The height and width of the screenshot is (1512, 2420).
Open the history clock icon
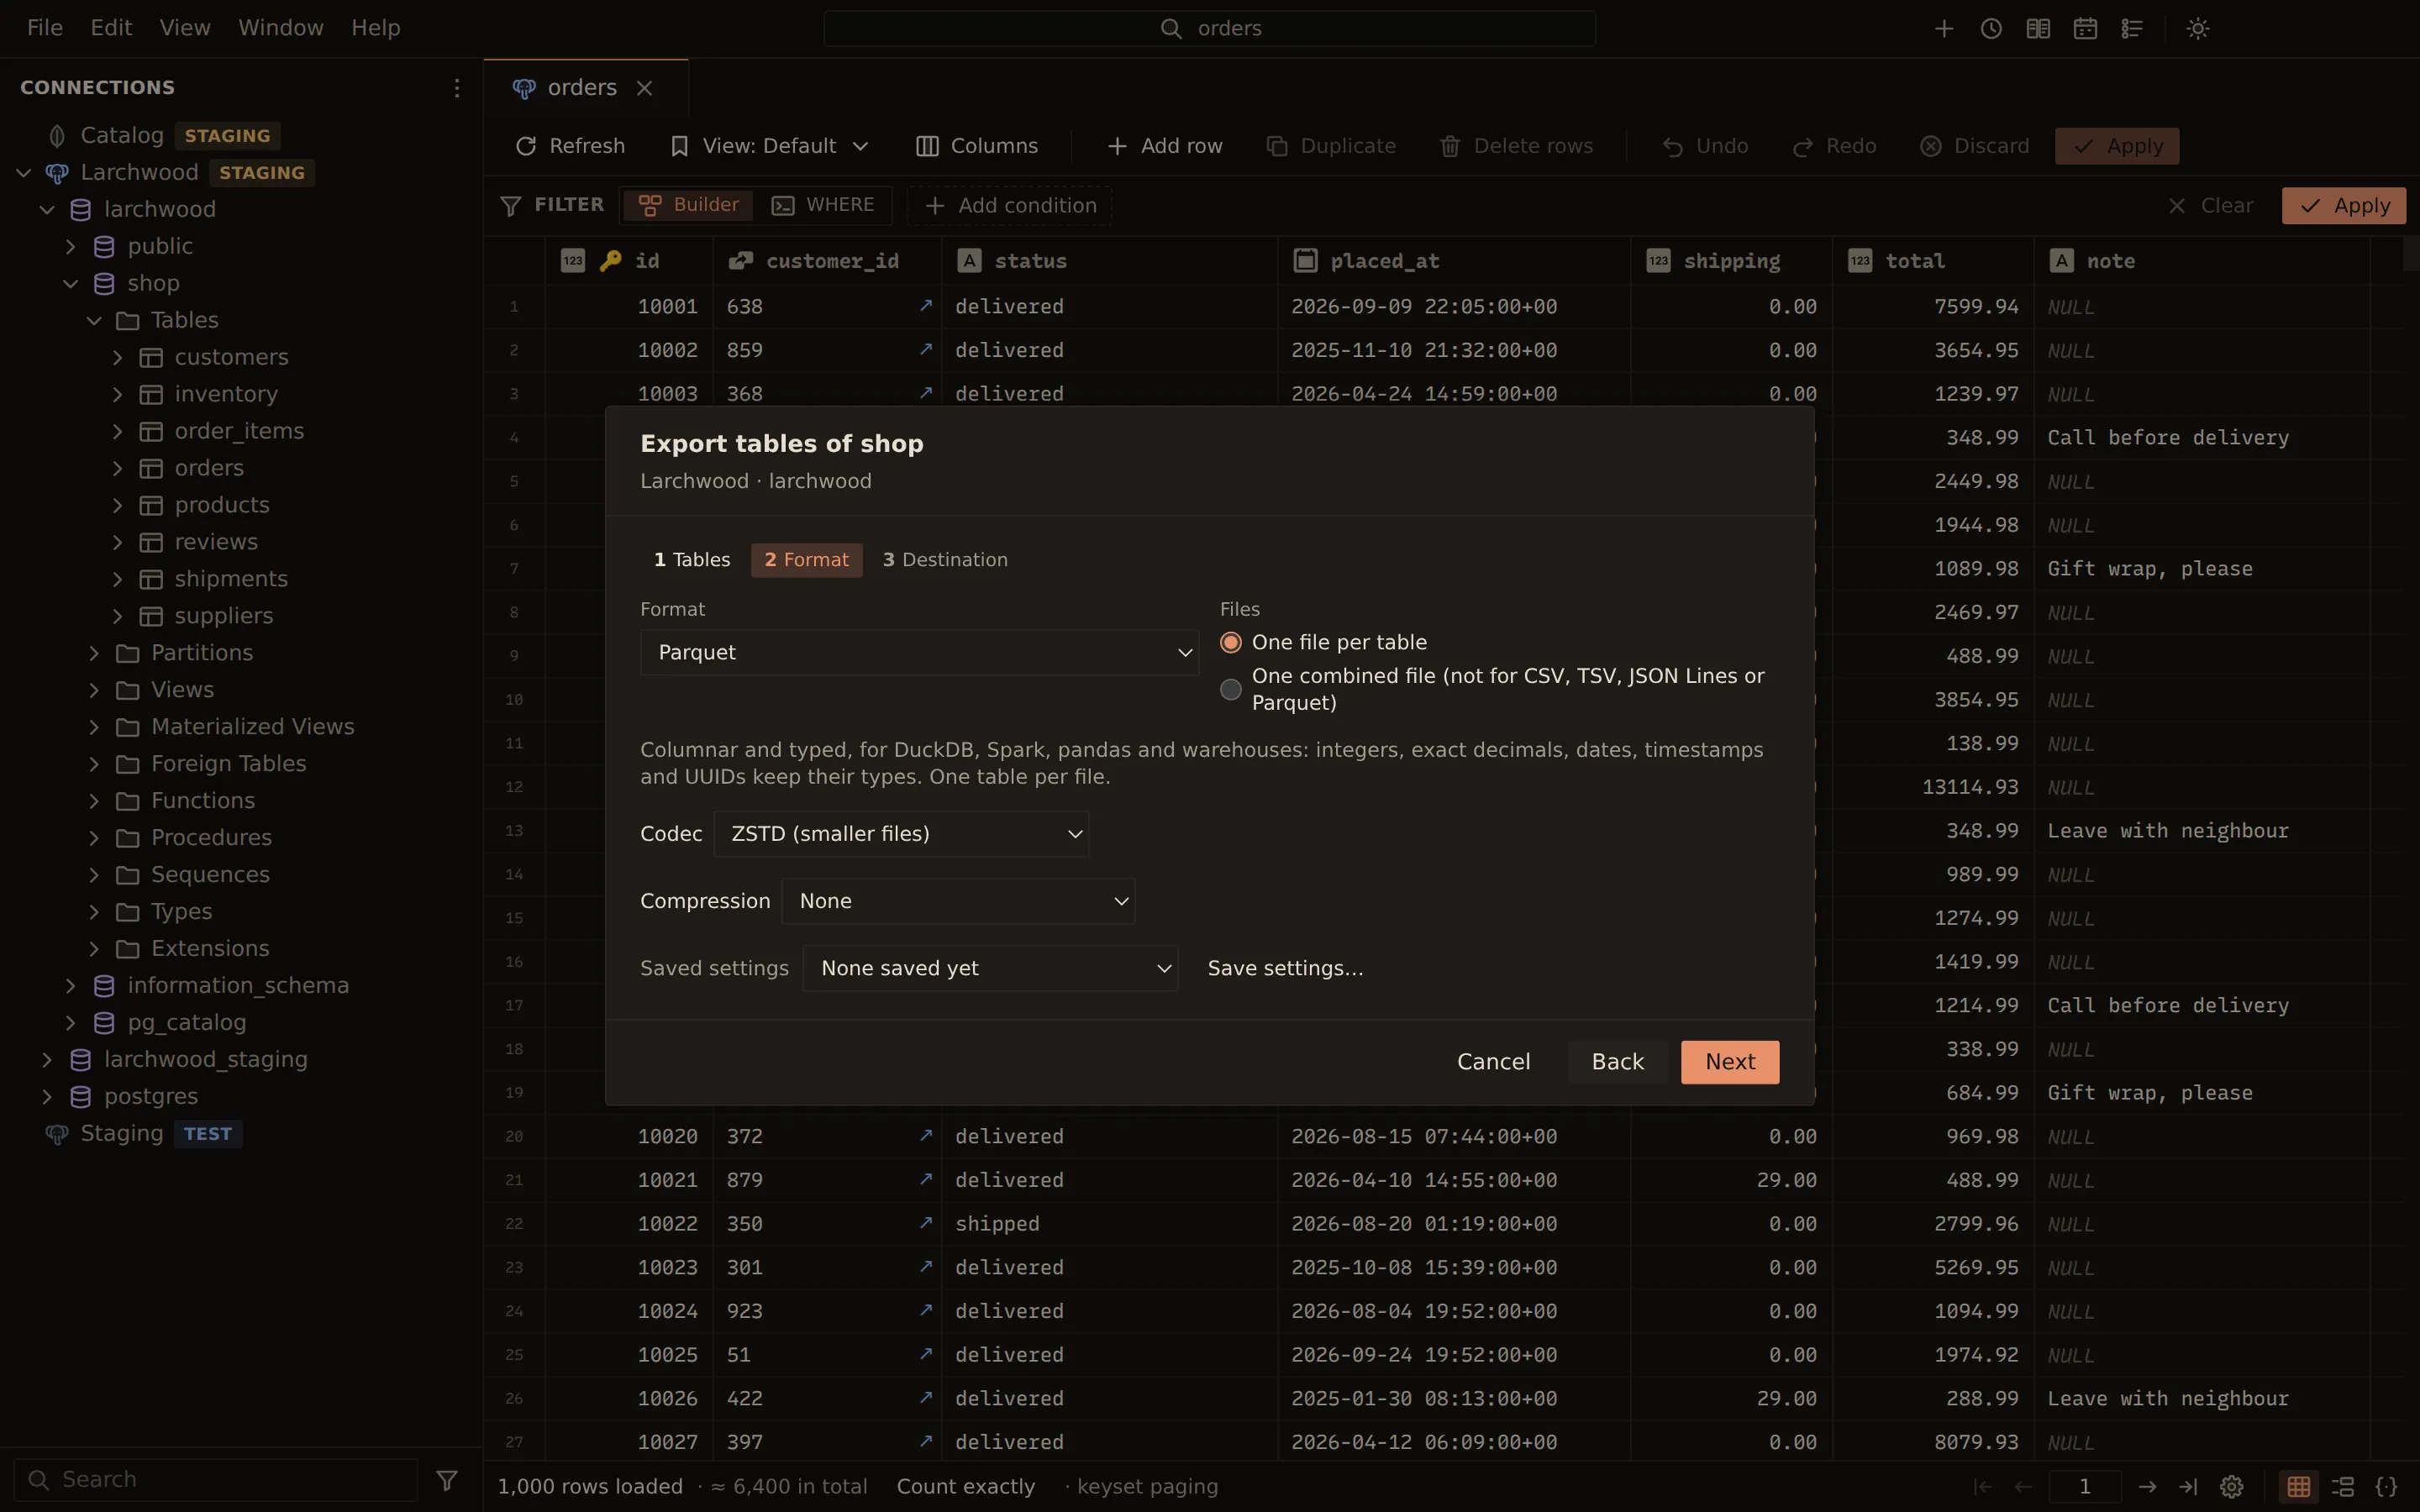tap(1991, 29)
